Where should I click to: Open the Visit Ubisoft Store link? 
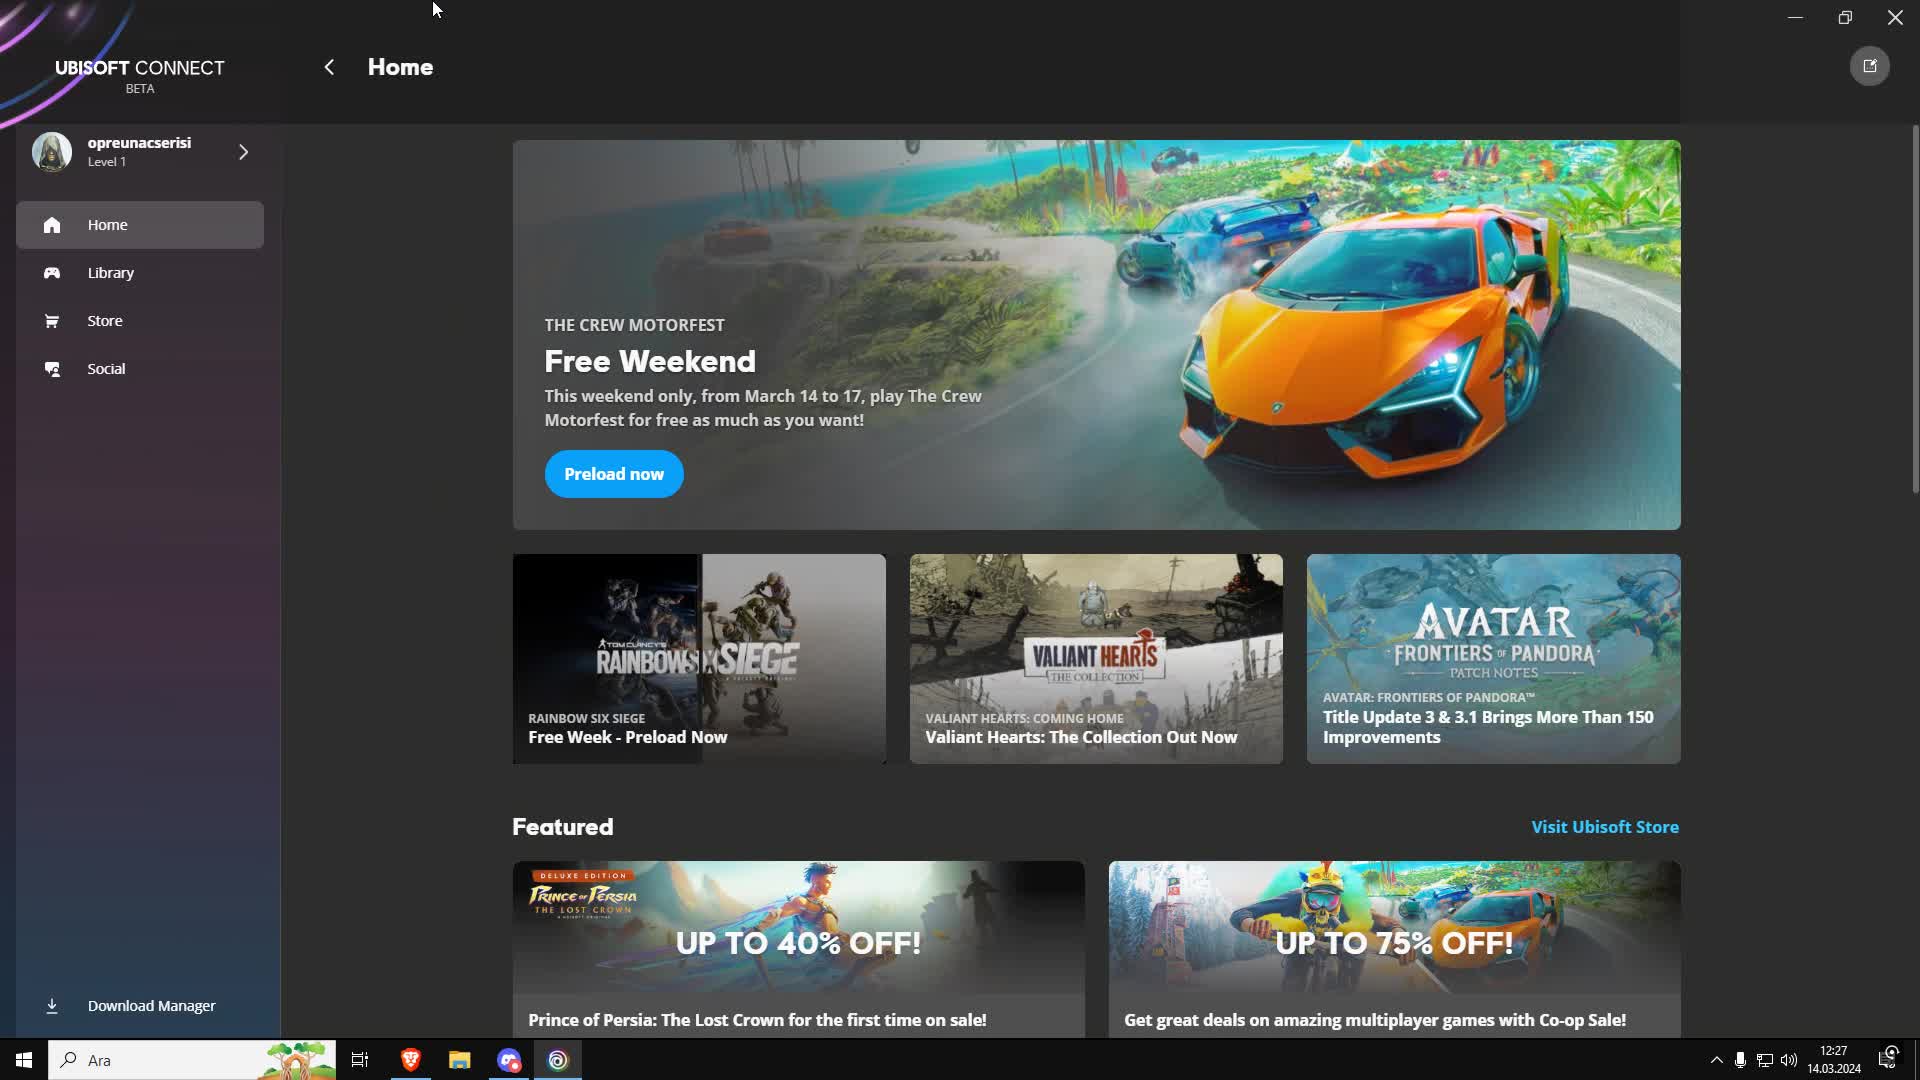click(1604, 827)
